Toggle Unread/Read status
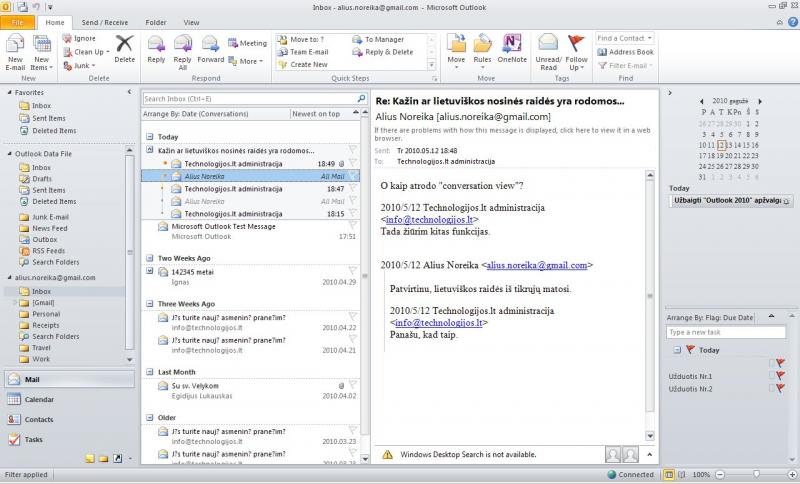The width and height of the screenshot is (800, 484). click(548, 53)
